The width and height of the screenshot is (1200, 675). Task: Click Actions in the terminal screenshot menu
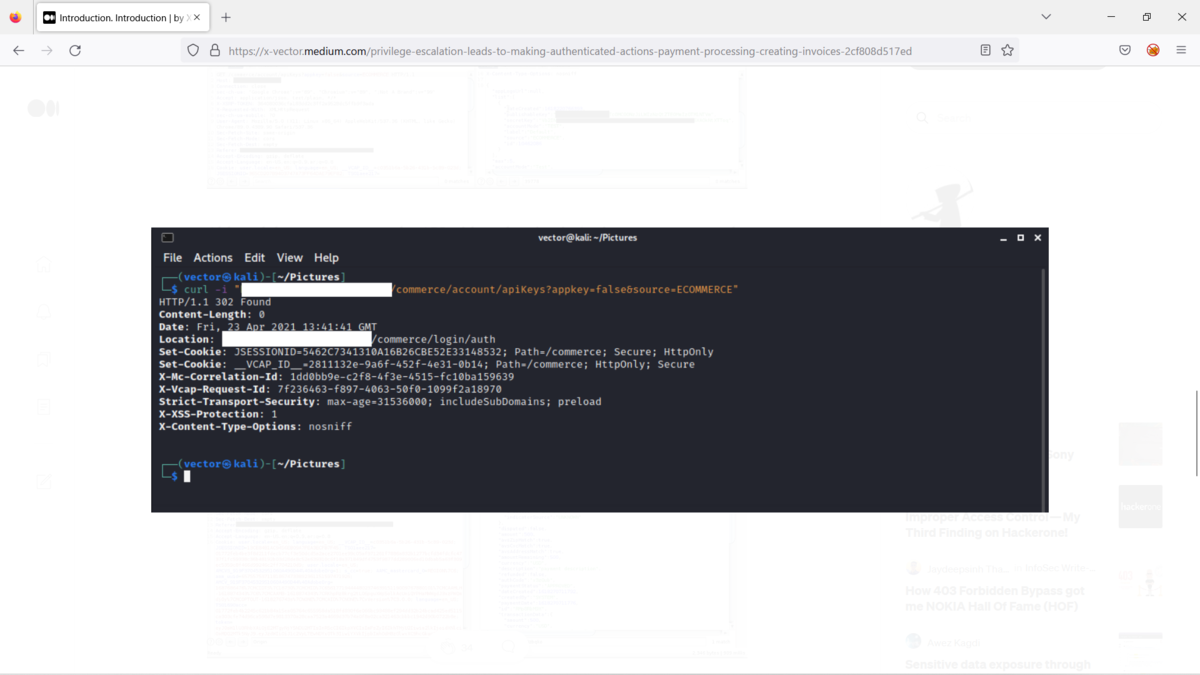(213, 258)
